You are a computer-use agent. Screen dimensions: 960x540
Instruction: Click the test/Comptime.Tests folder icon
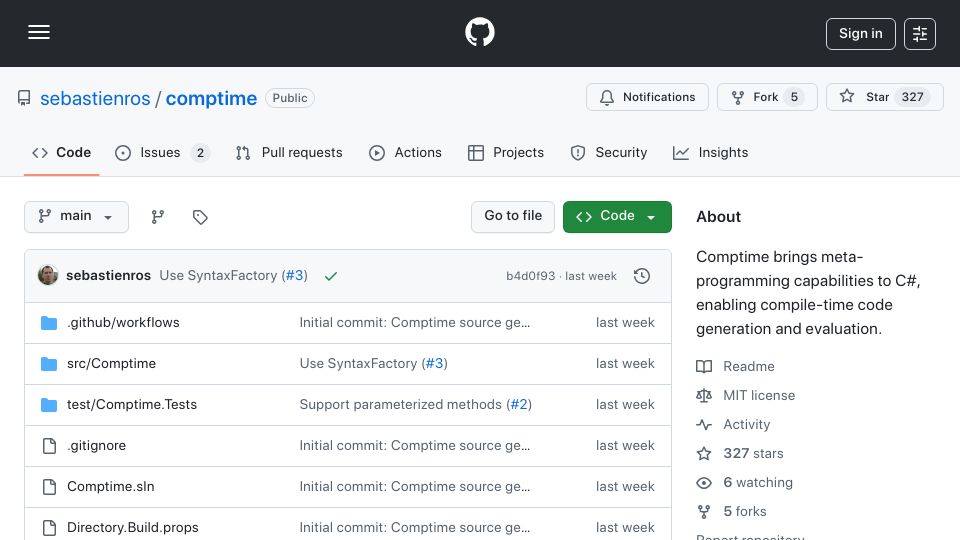point(49,405)
